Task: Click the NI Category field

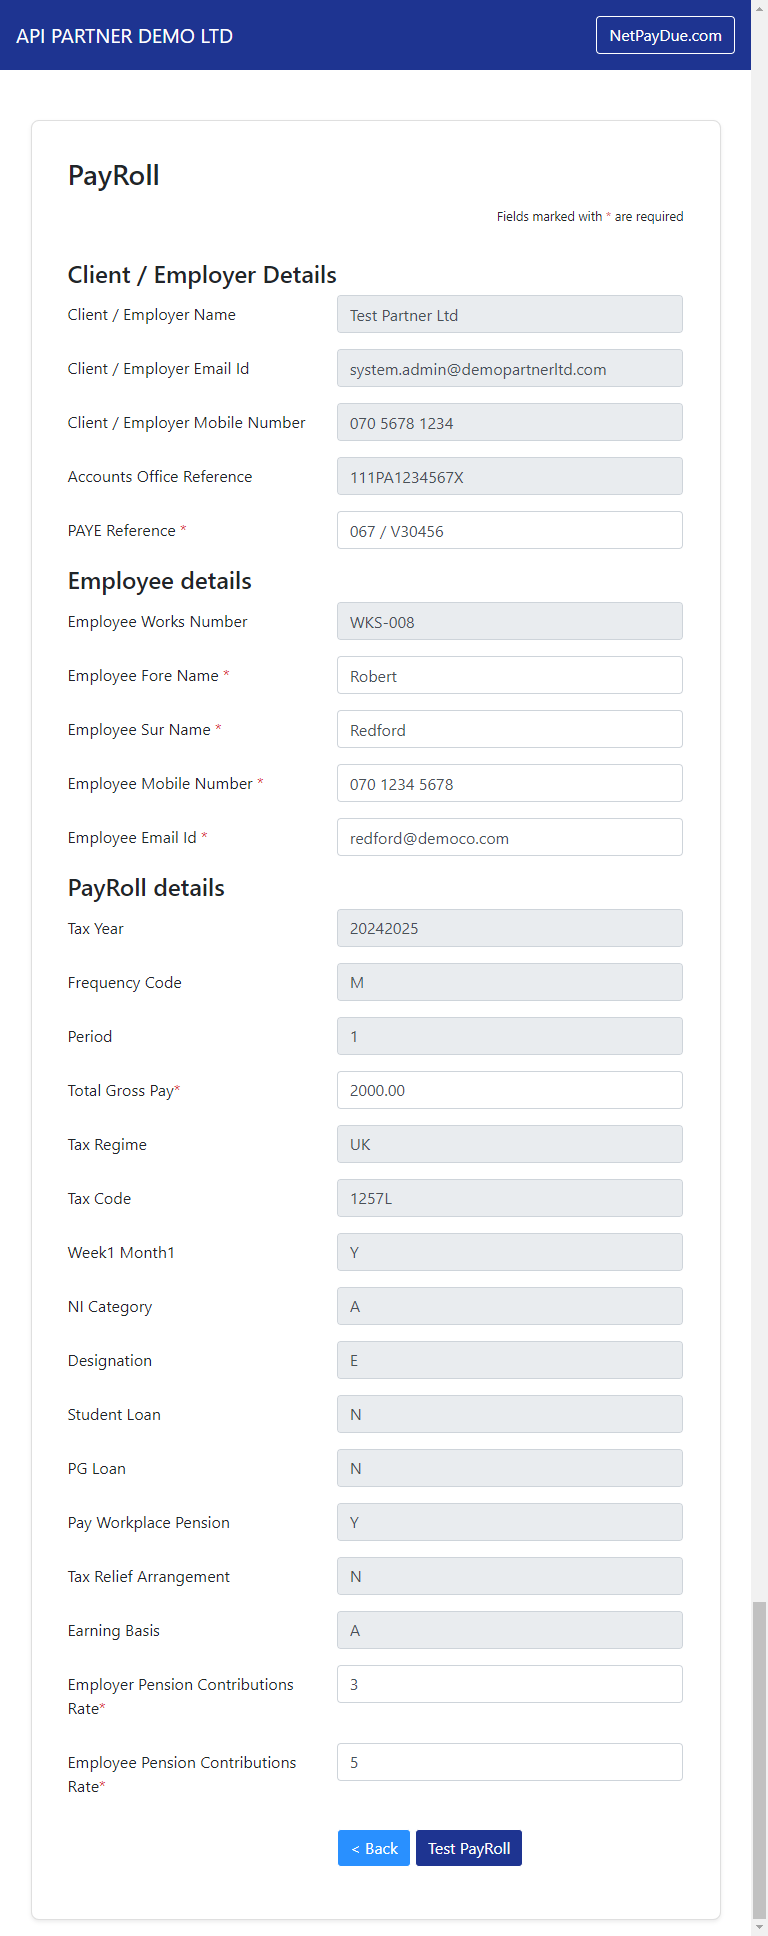Action: tap(510, 1306)
